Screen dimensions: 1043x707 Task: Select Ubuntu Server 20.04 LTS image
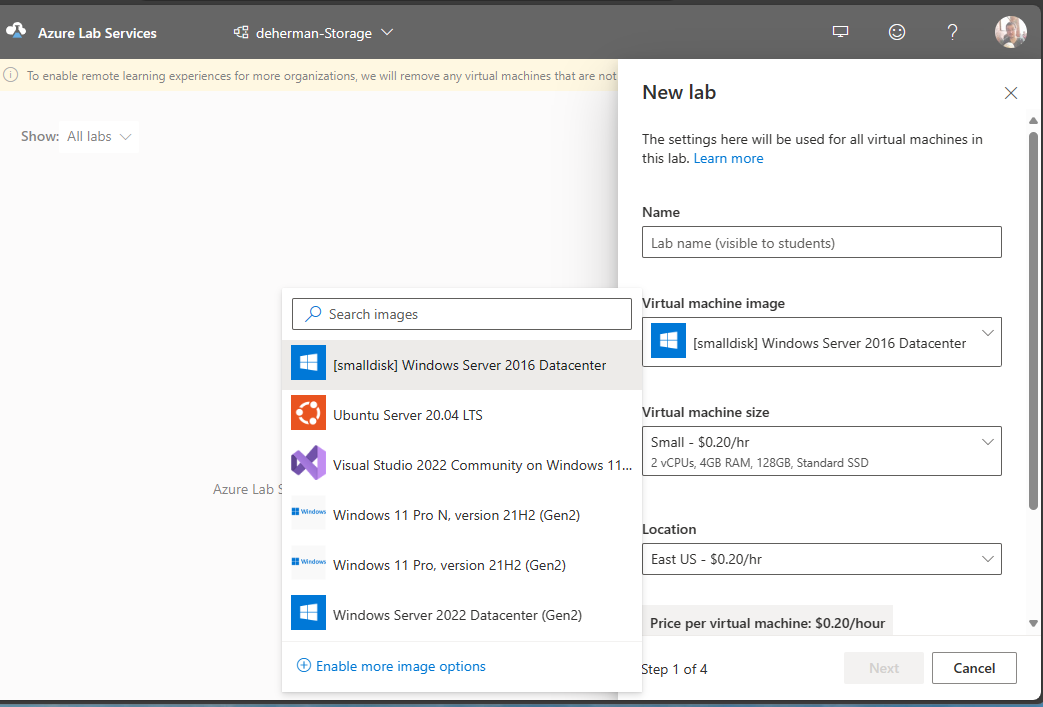[x=462, y=415]
